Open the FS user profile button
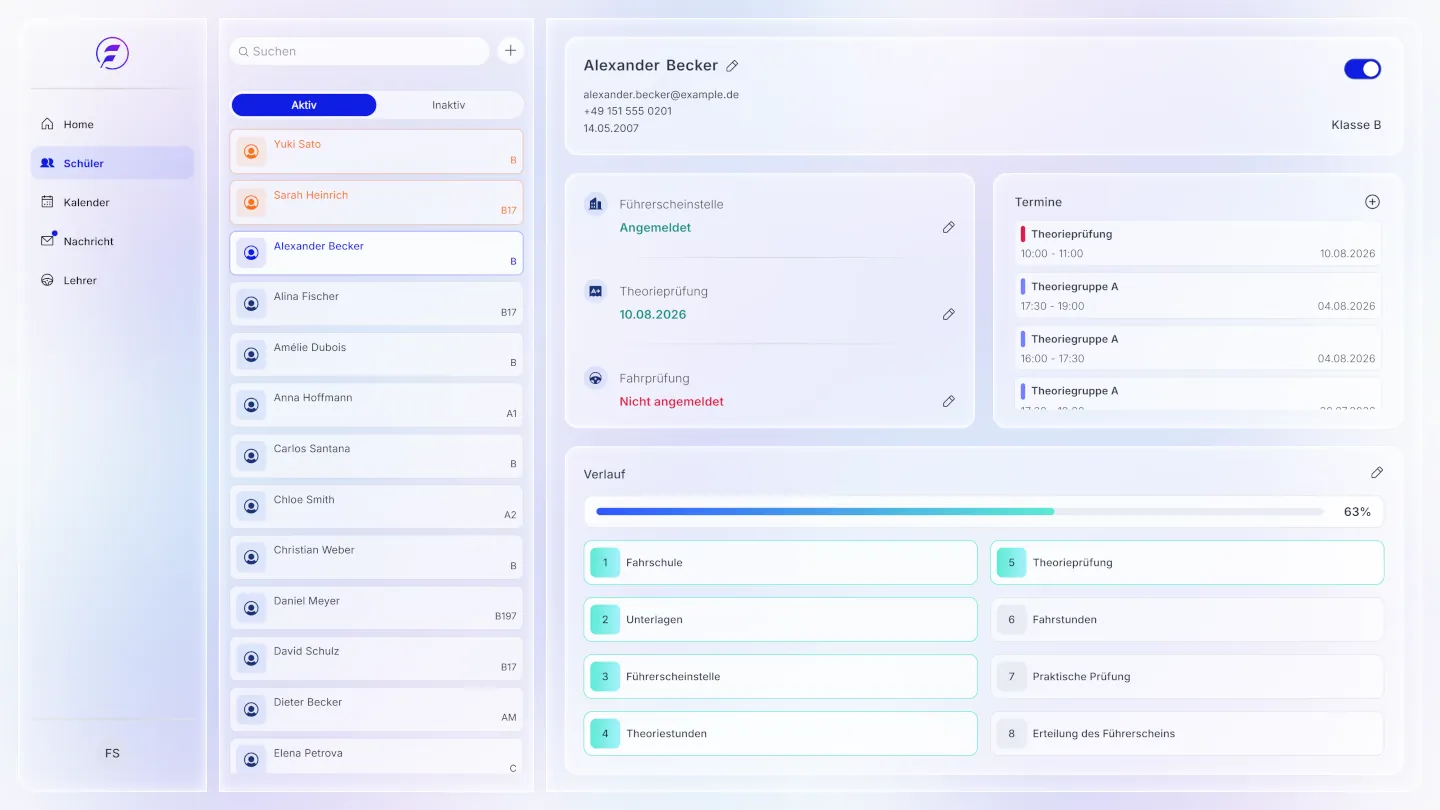 pyautogui.click(x=112, y=754)
